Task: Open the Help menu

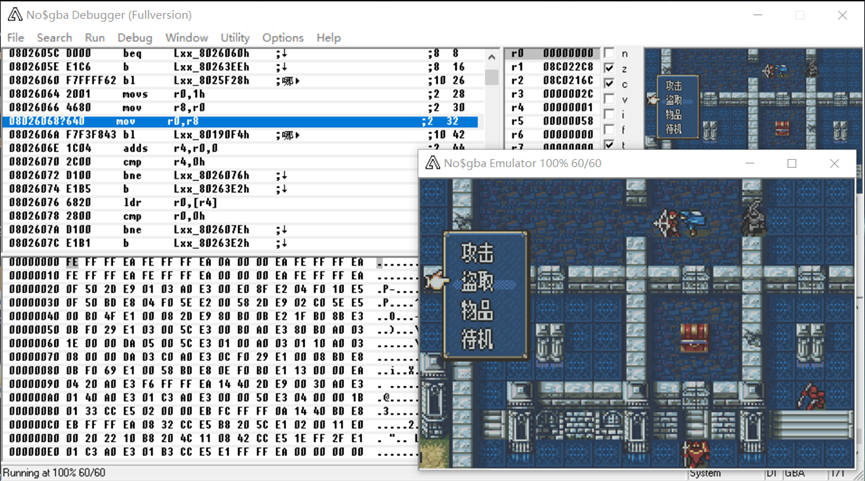Action: click(328, 38)
